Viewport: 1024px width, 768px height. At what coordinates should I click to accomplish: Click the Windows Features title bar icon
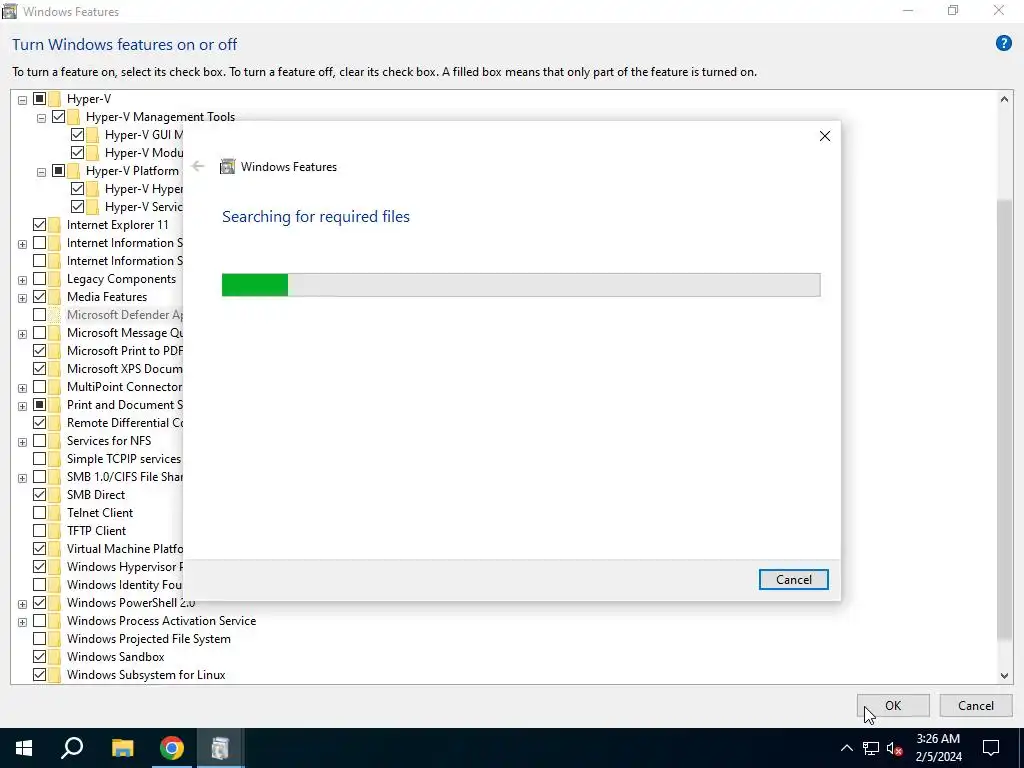(9, 11)
